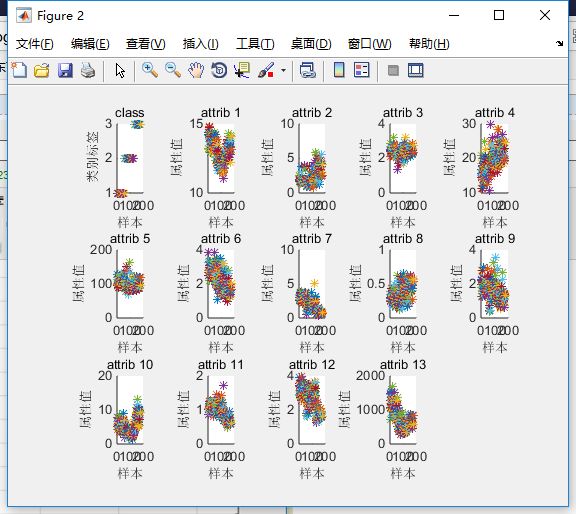Activate the Data Cursor tool
Screen dimensions: 576x514
point(242,70)
